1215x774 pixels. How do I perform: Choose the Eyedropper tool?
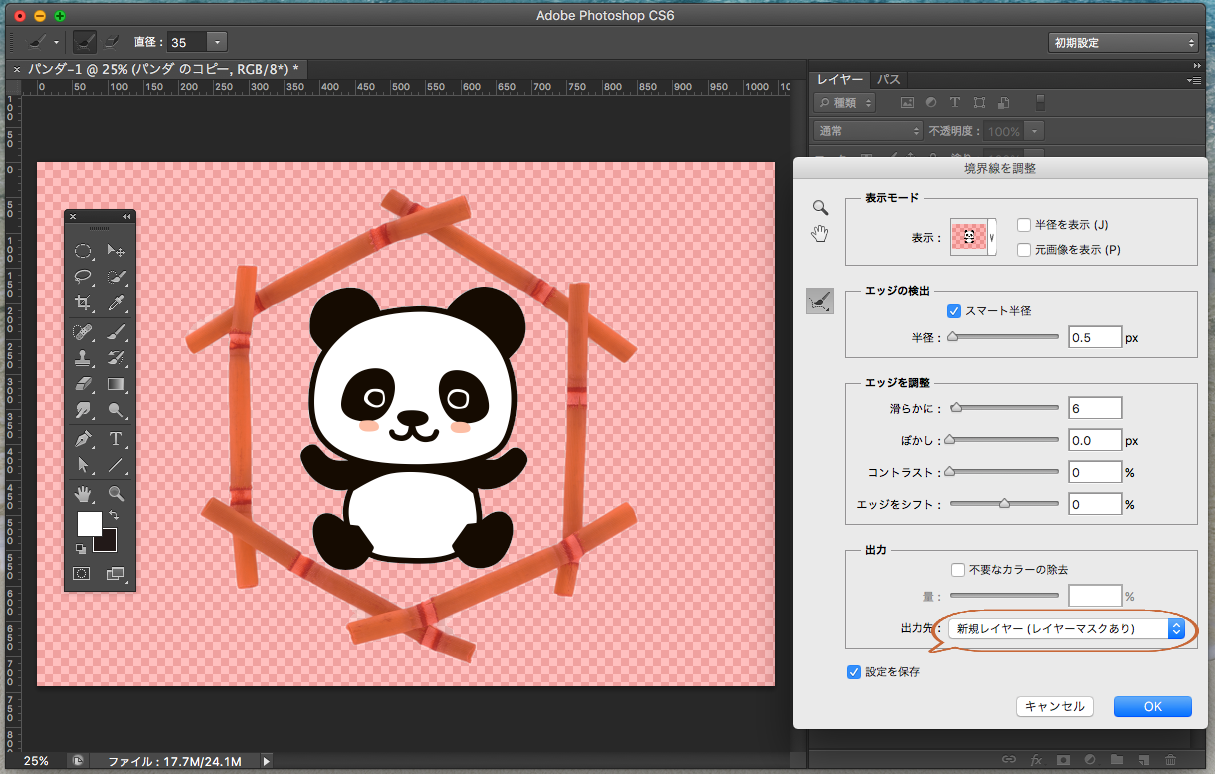pyautogui.click(x=116, y=303)
